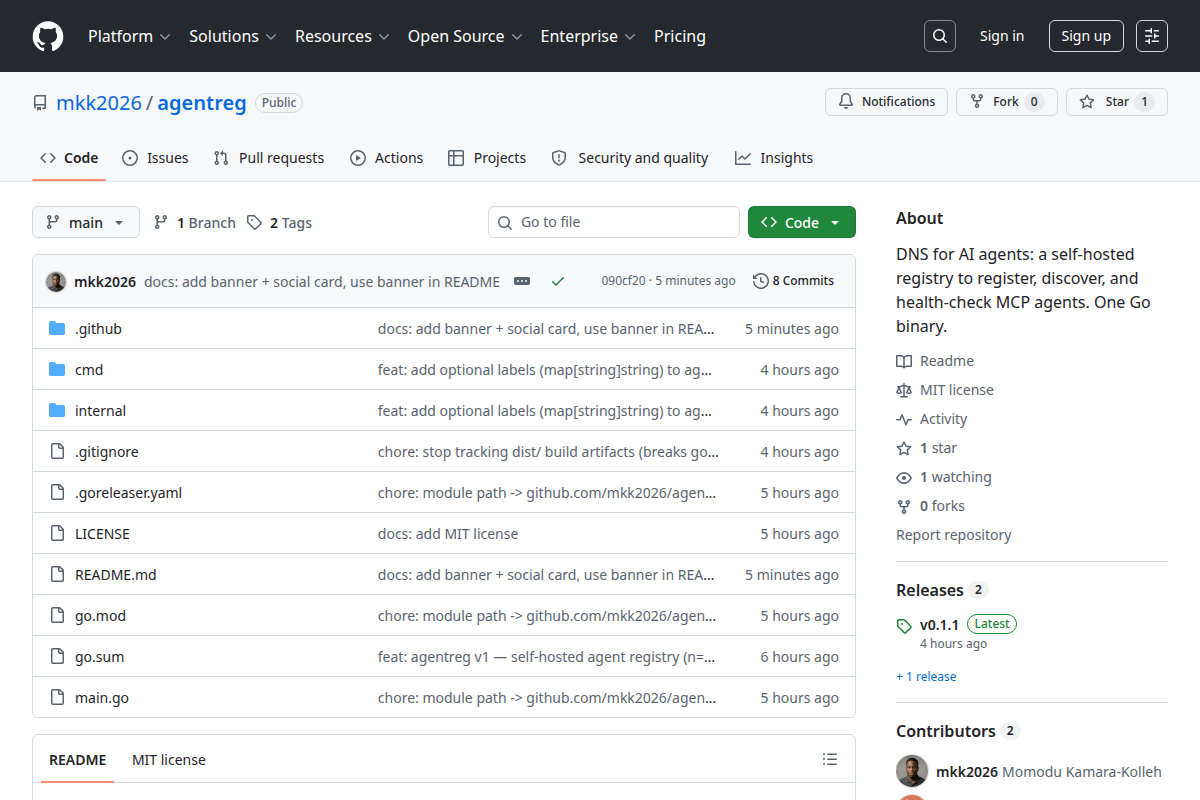The height and width of the screenshot is (800, 1200).
Task: Switch to the Pull requests tab
Action: tap(269, 158)
